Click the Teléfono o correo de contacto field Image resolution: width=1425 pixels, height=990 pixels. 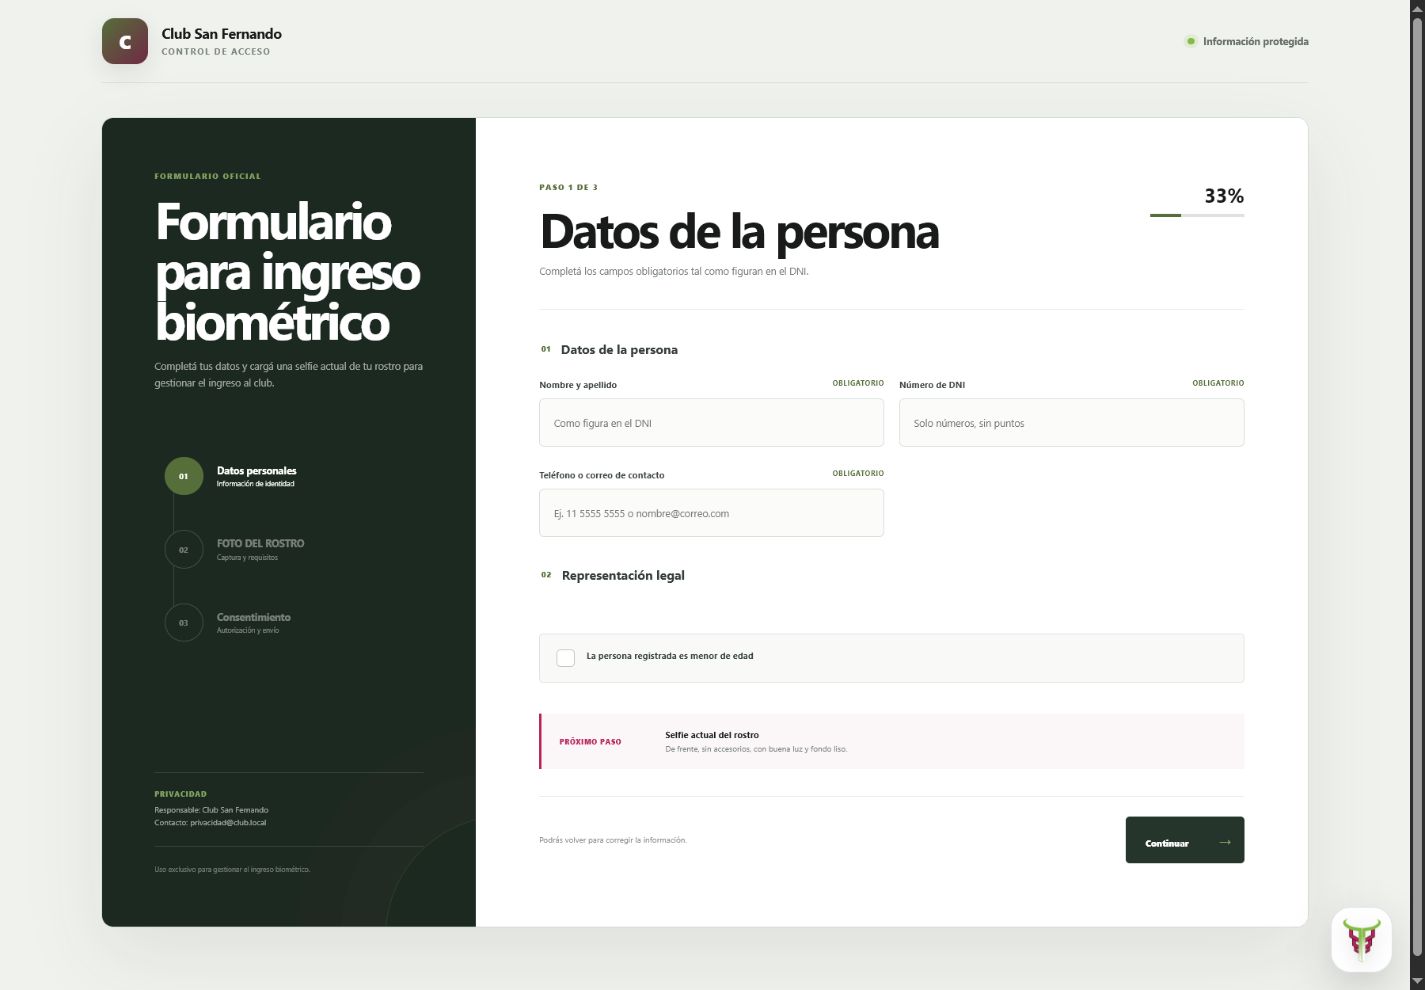pyautogui.click(x=711, y=513)
